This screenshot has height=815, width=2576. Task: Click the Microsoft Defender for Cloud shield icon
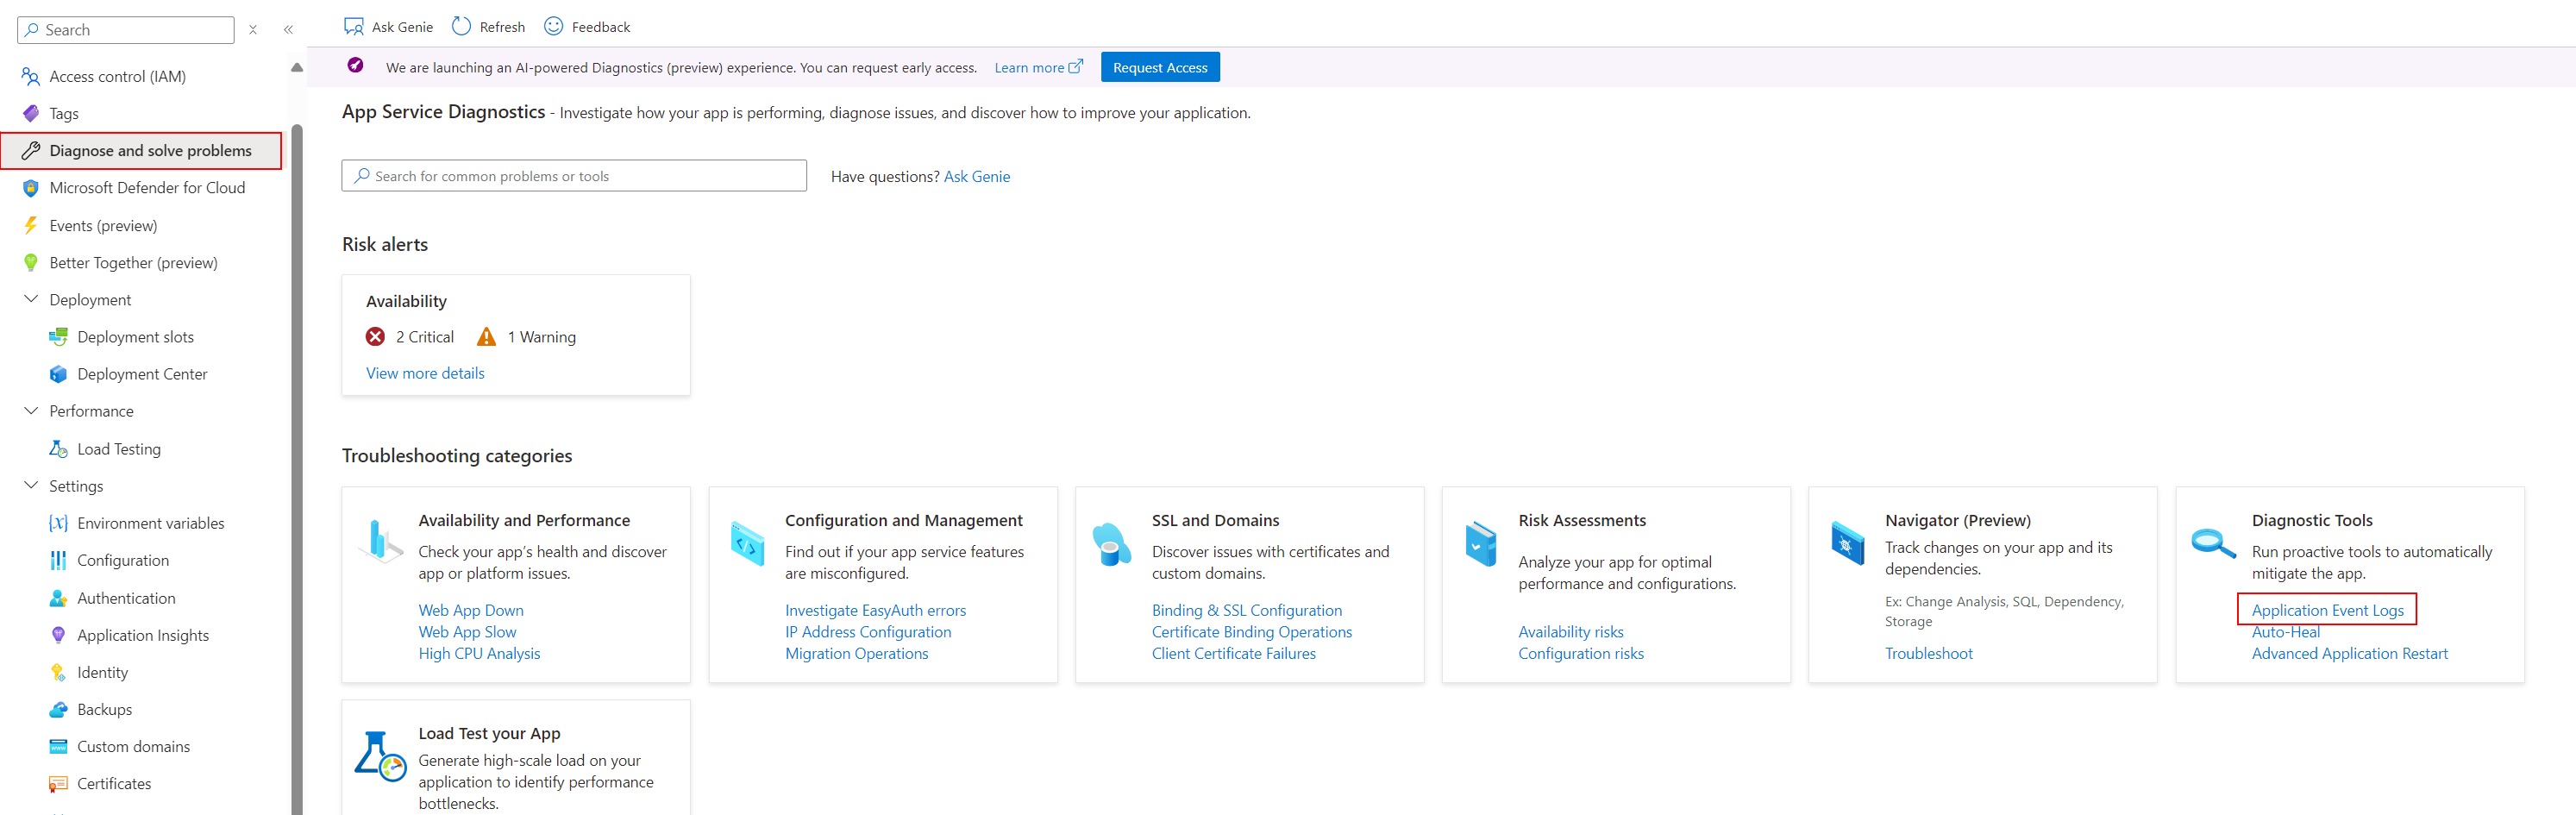coord(31,188)
